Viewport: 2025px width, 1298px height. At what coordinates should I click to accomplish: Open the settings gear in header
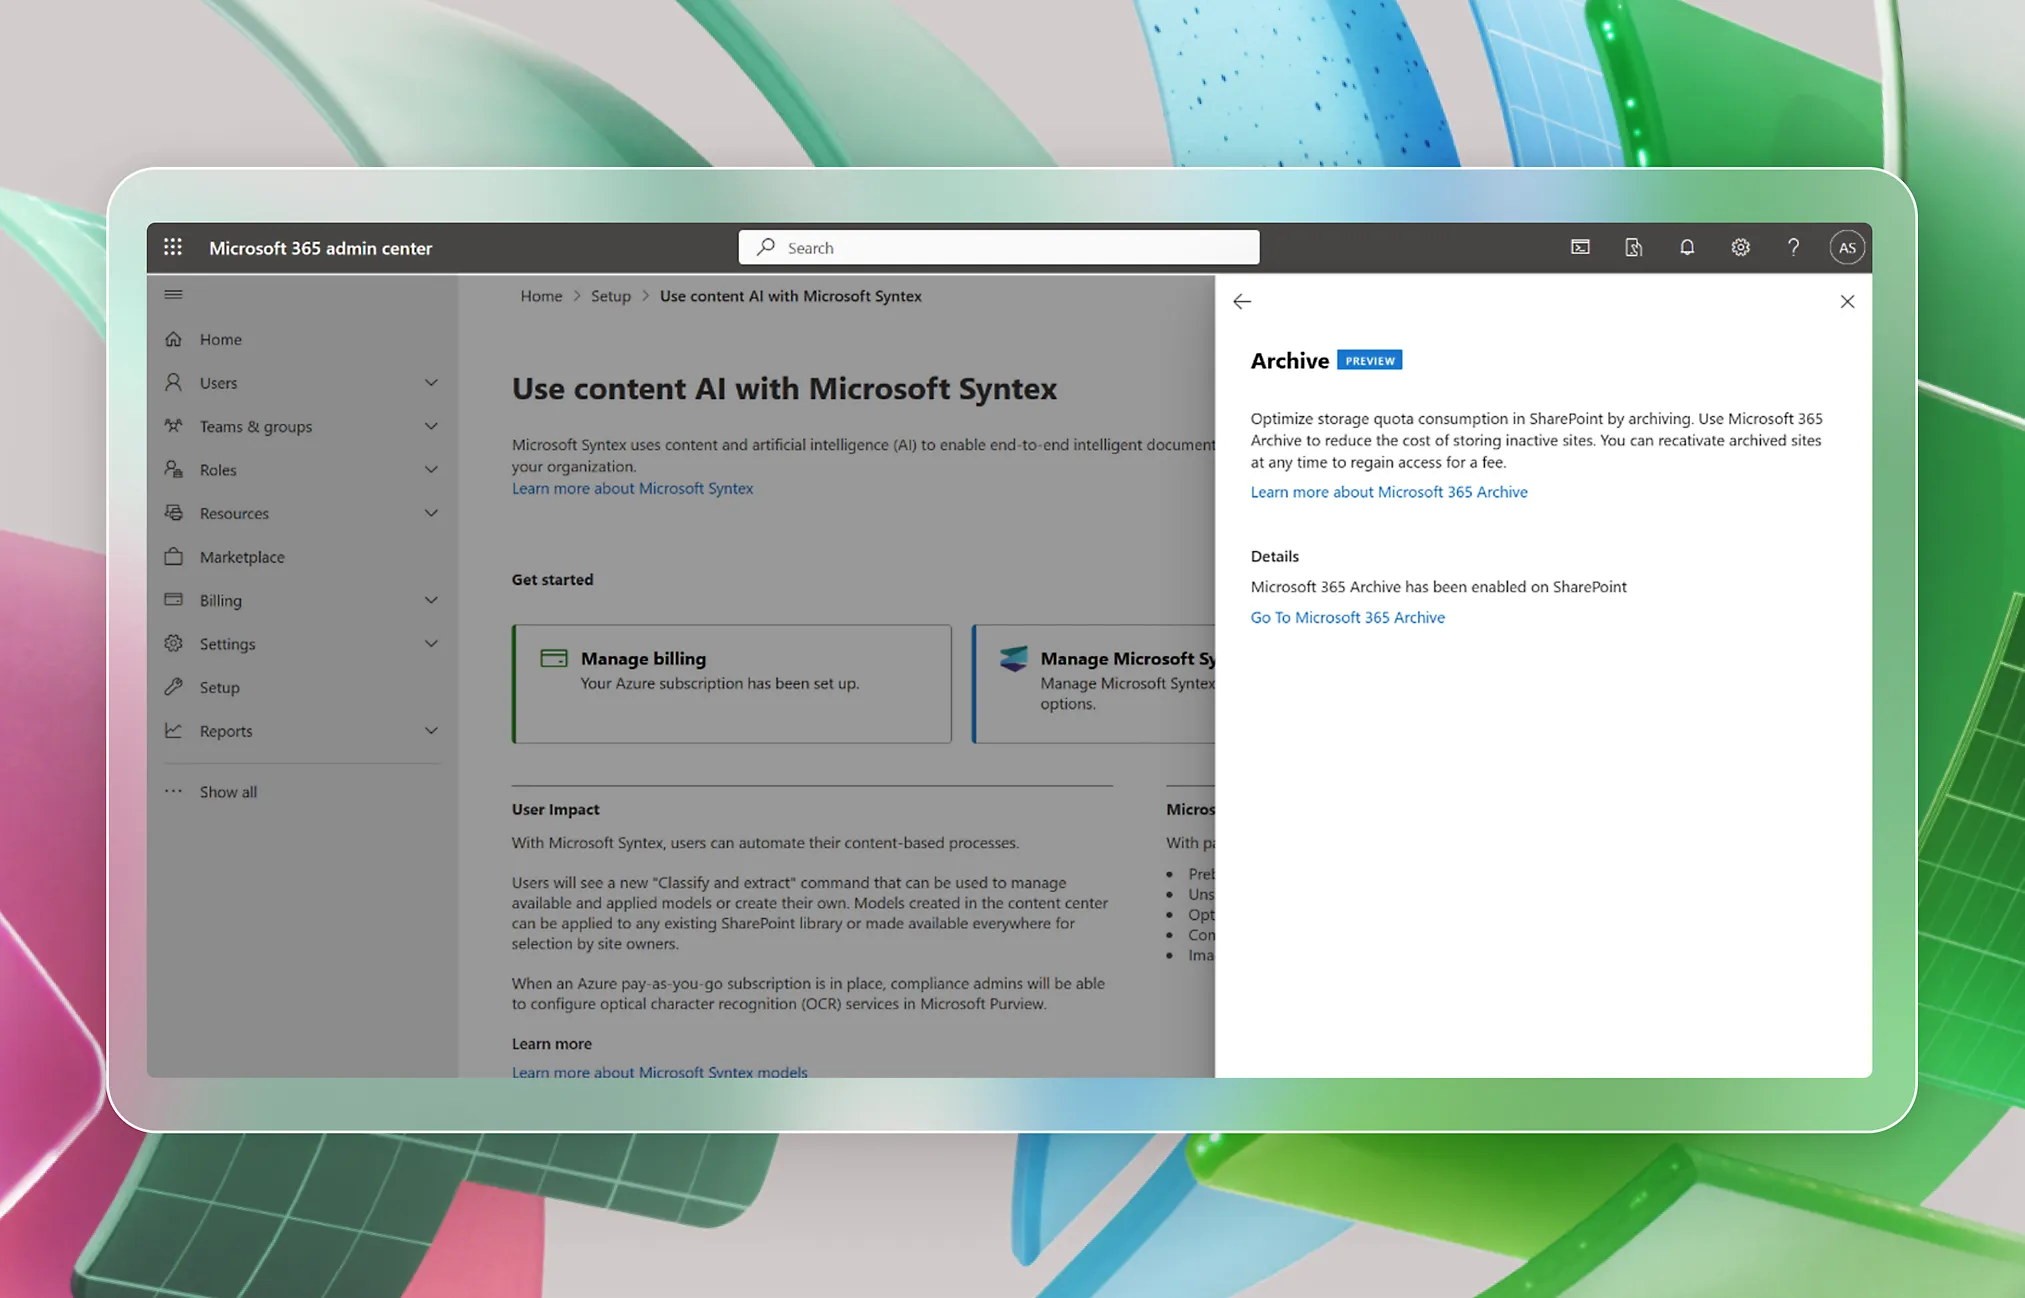pos(1740,247)
